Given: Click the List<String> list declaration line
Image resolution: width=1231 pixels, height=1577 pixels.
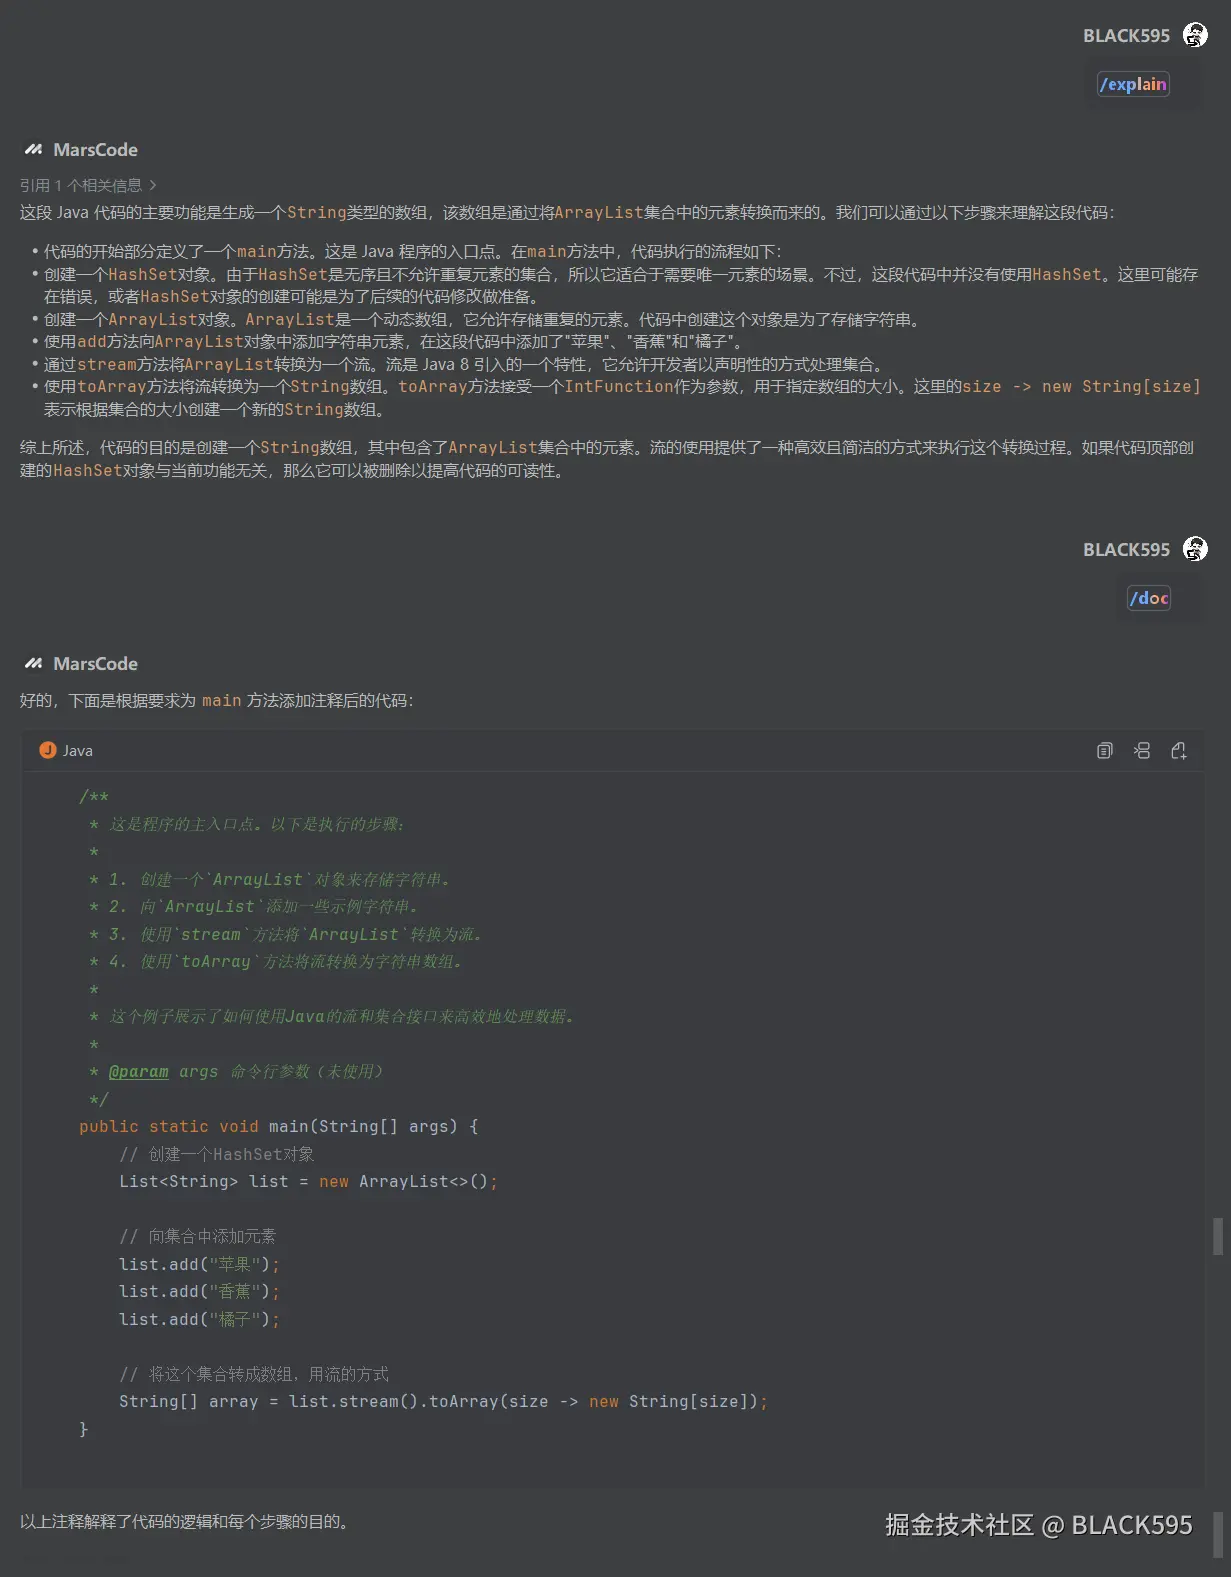Looking at the screenshot, I should point(308,1181).
